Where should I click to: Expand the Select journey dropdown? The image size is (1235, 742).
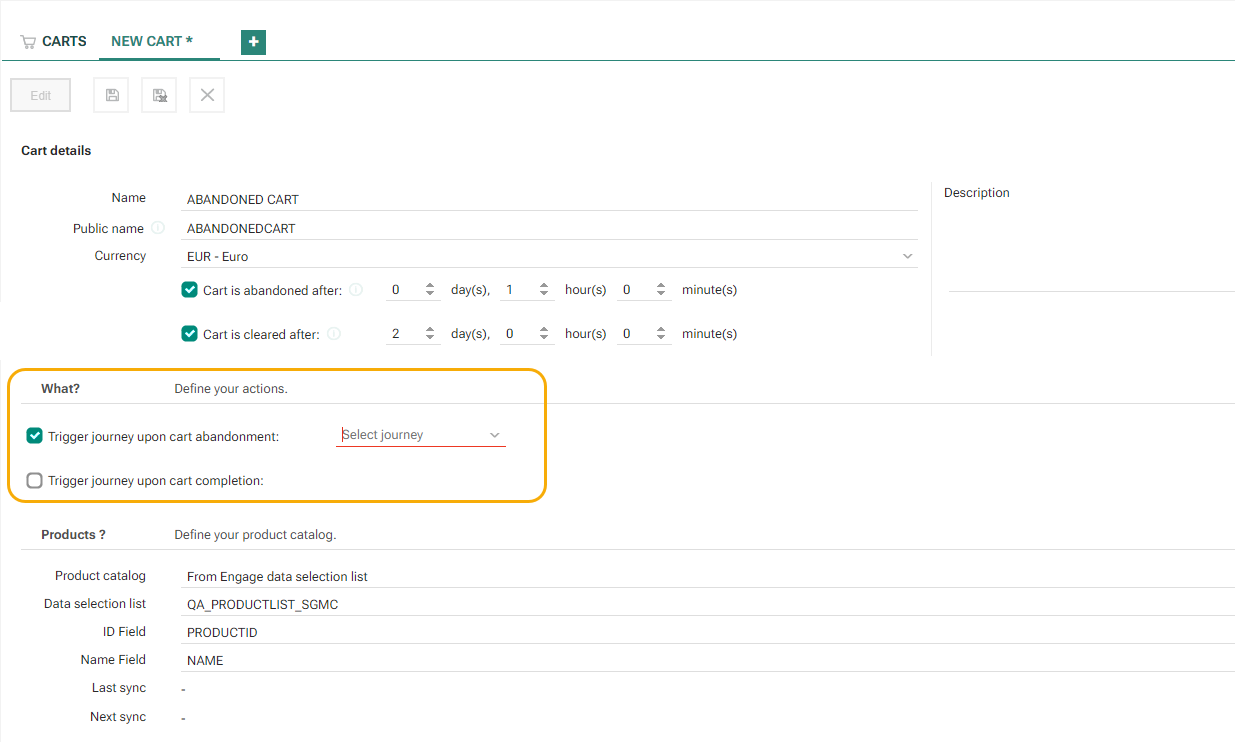point(421,435)
